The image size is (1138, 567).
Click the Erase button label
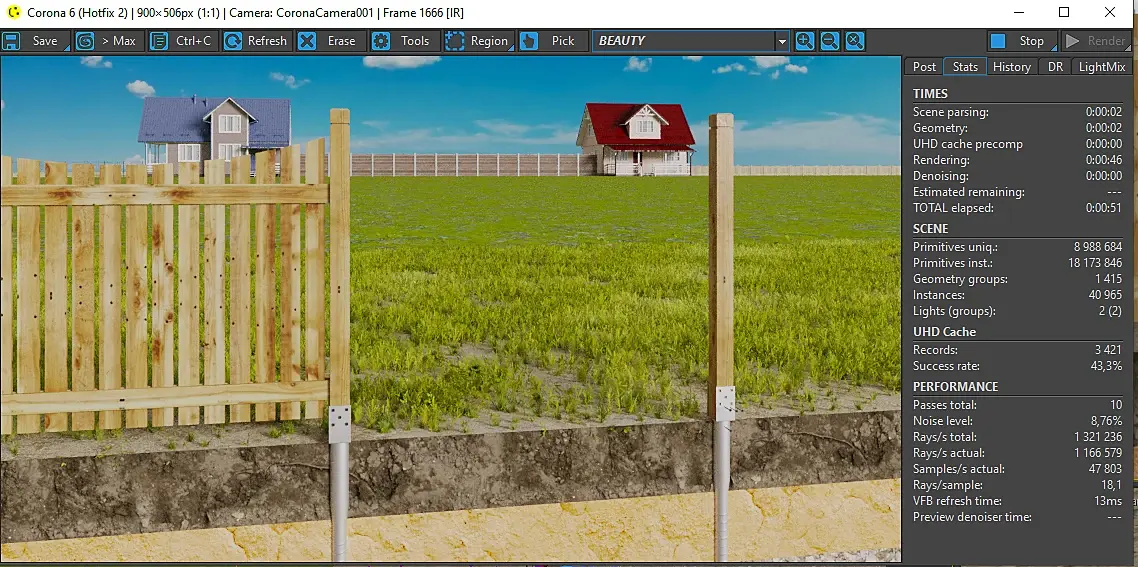pos(341,41)
